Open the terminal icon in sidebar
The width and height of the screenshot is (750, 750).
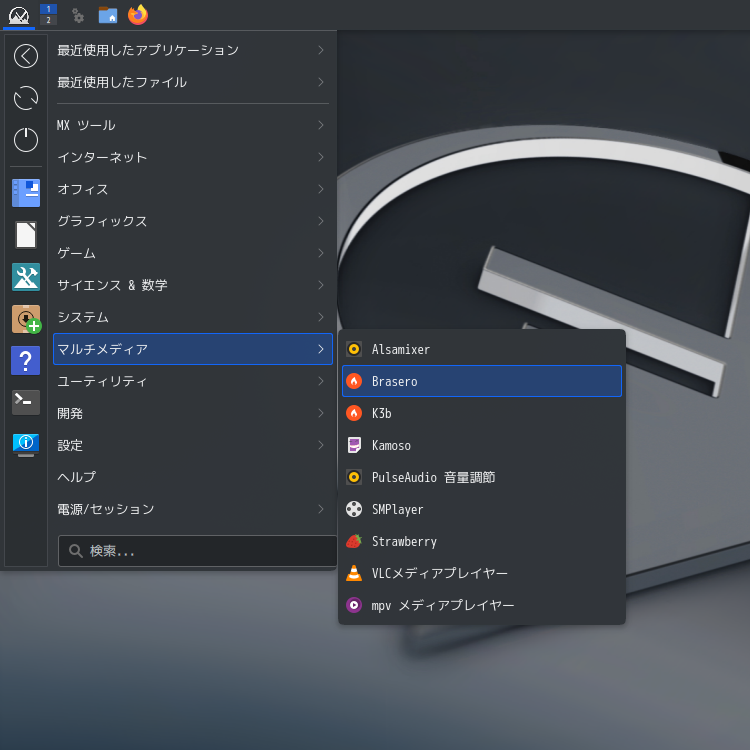coord(26,402)
